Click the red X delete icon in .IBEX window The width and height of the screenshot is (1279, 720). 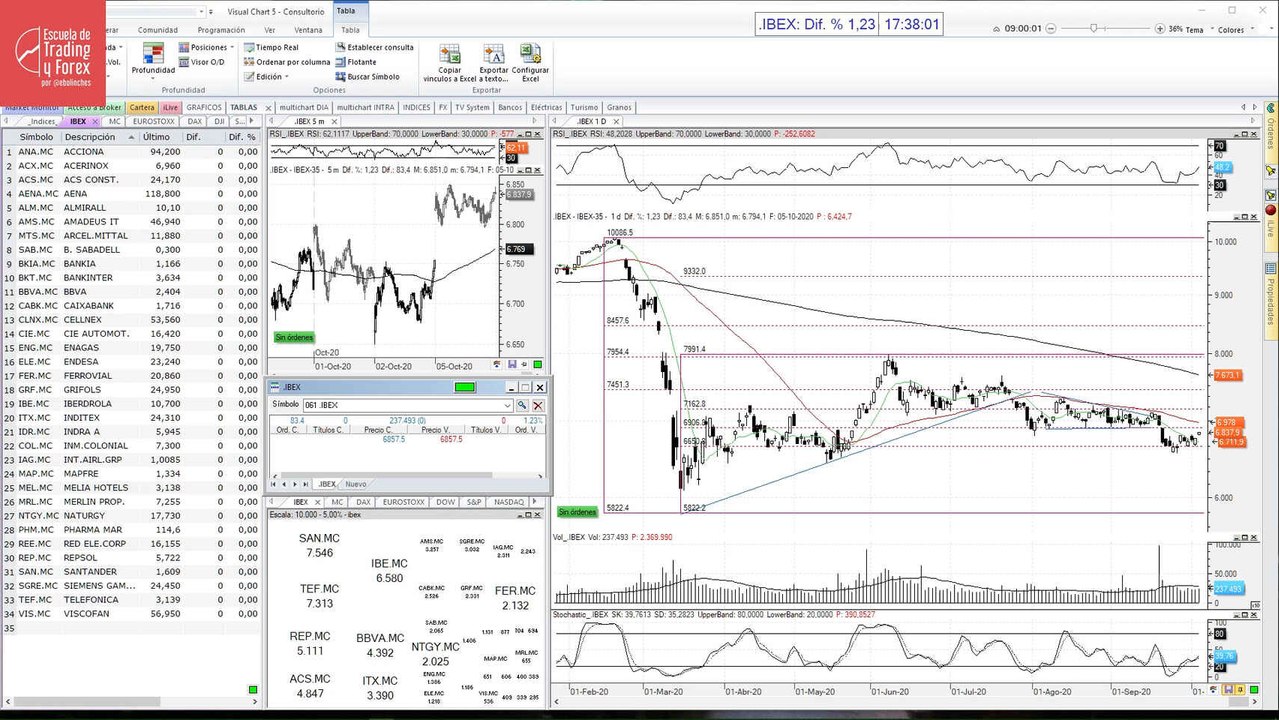coord(538,405)
